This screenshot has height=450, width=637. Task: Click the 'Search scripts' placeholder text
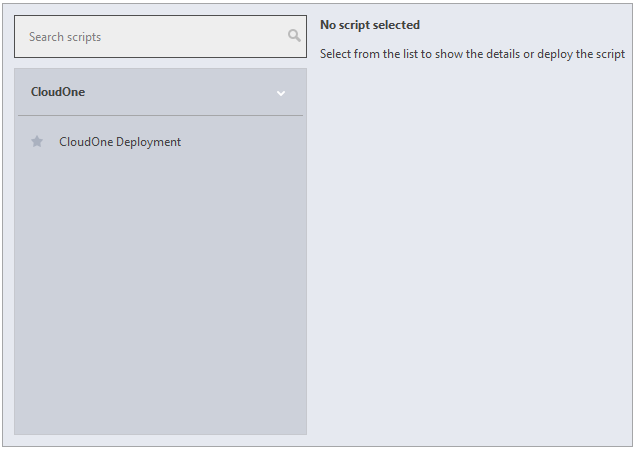pos(65,37)
